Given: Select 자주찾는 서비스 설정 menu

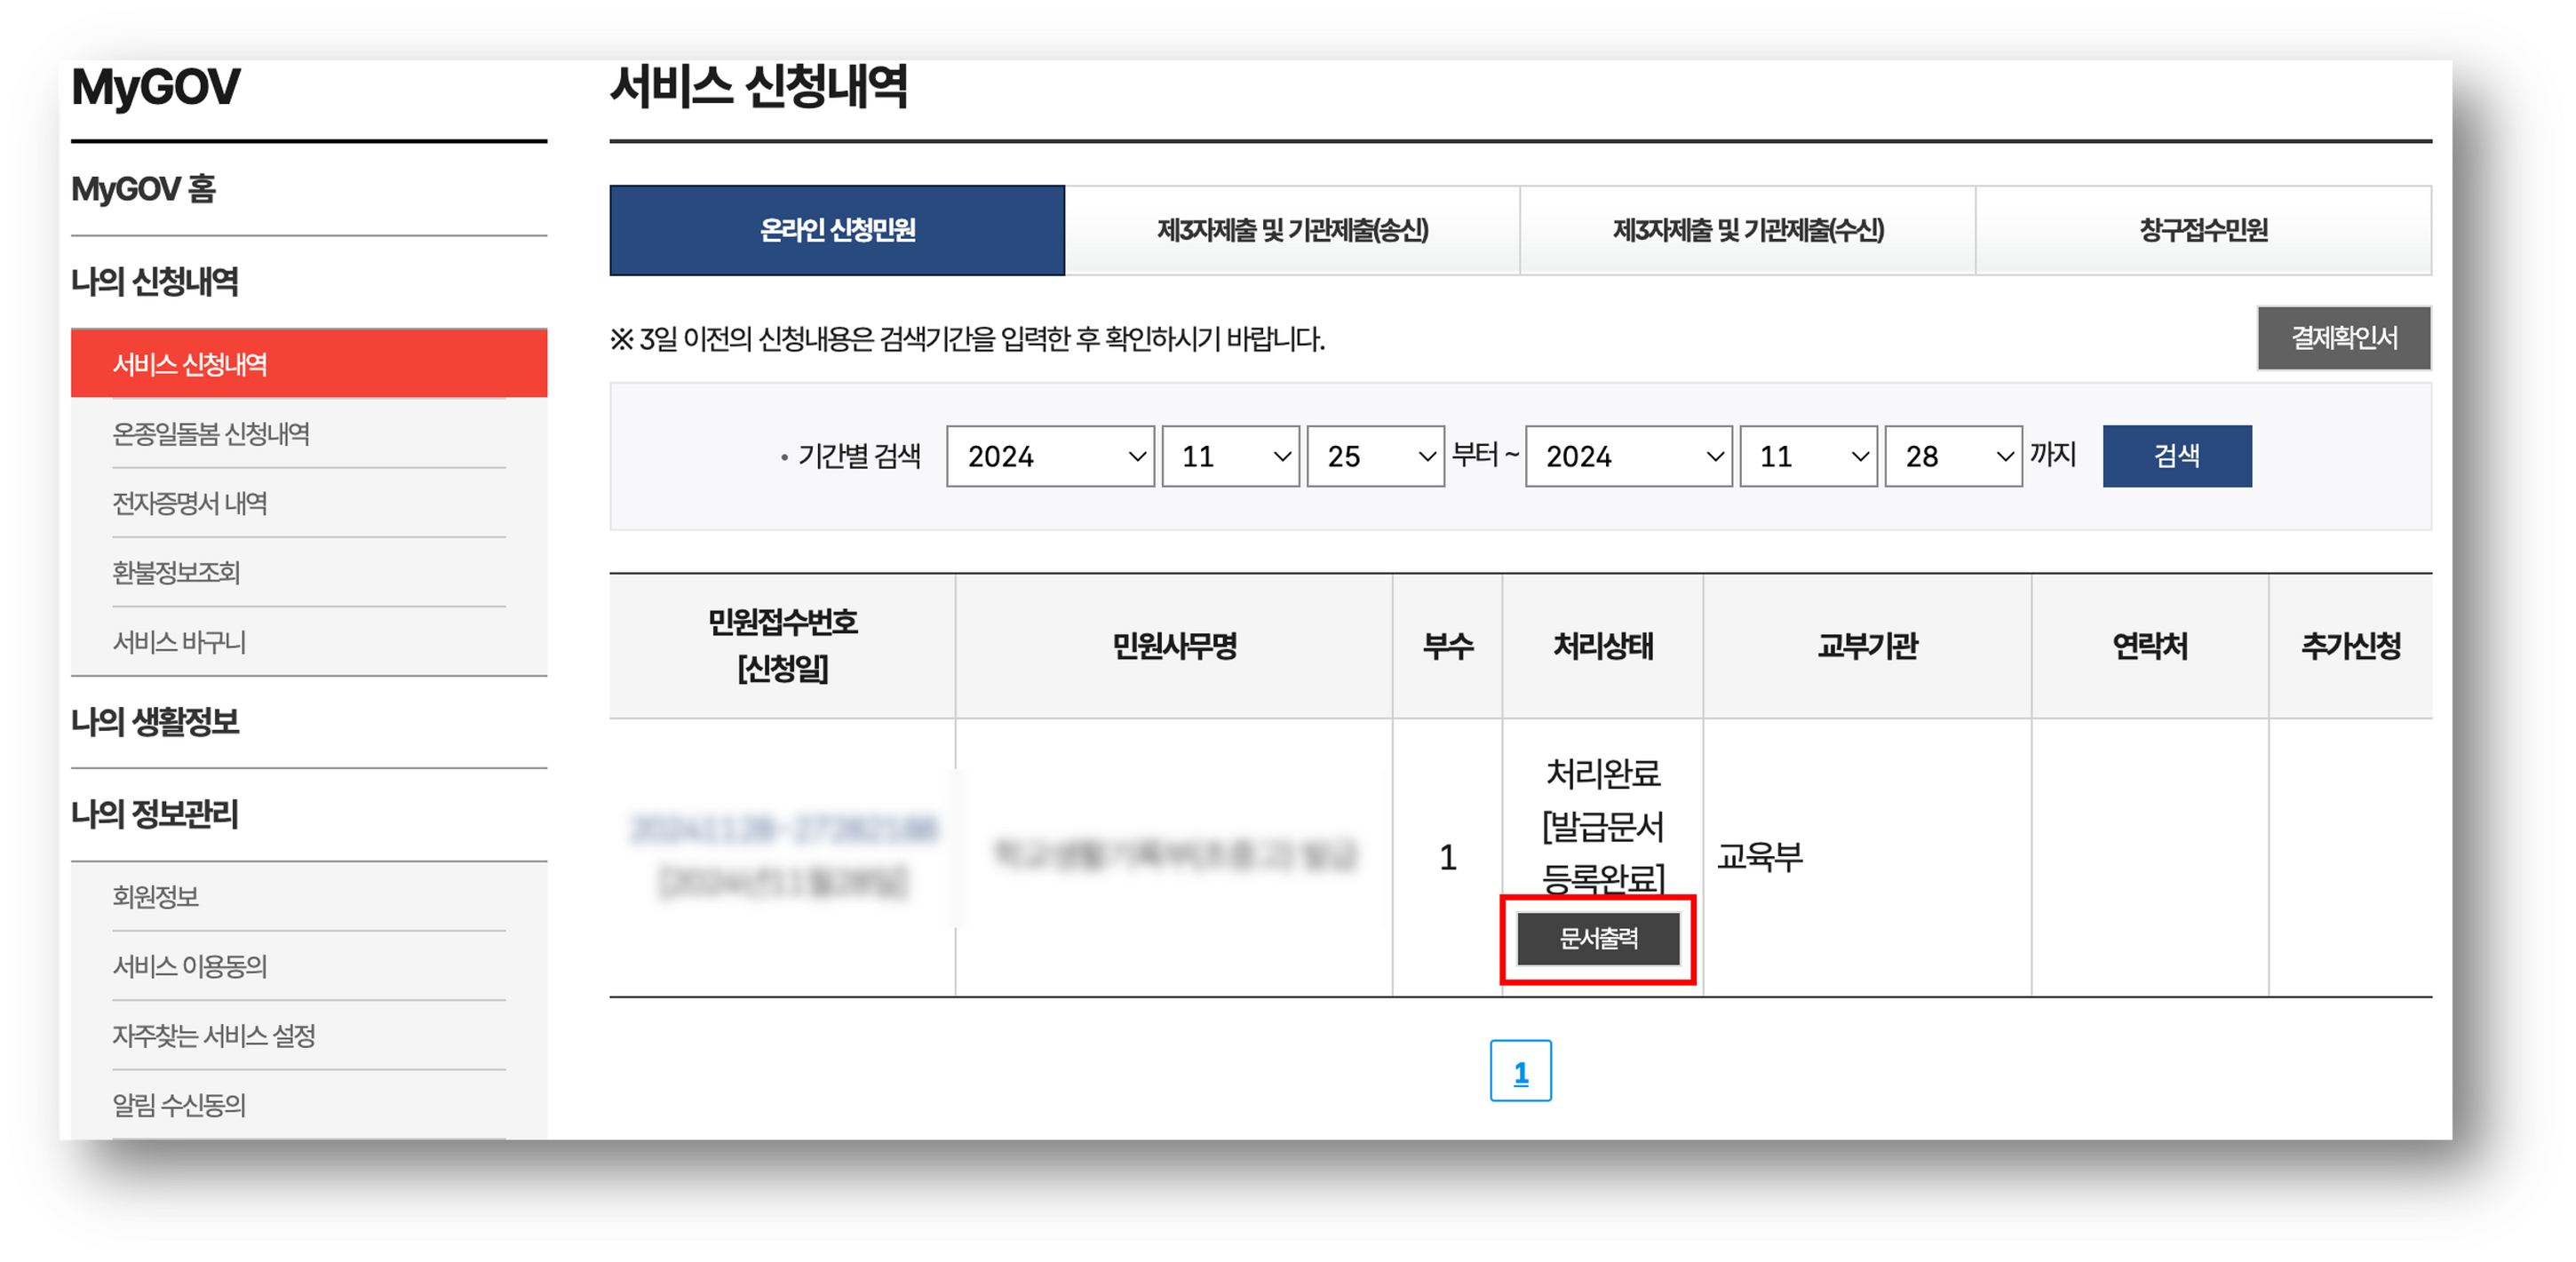Looking at the screenshot, I should [x=212, y=1037].
